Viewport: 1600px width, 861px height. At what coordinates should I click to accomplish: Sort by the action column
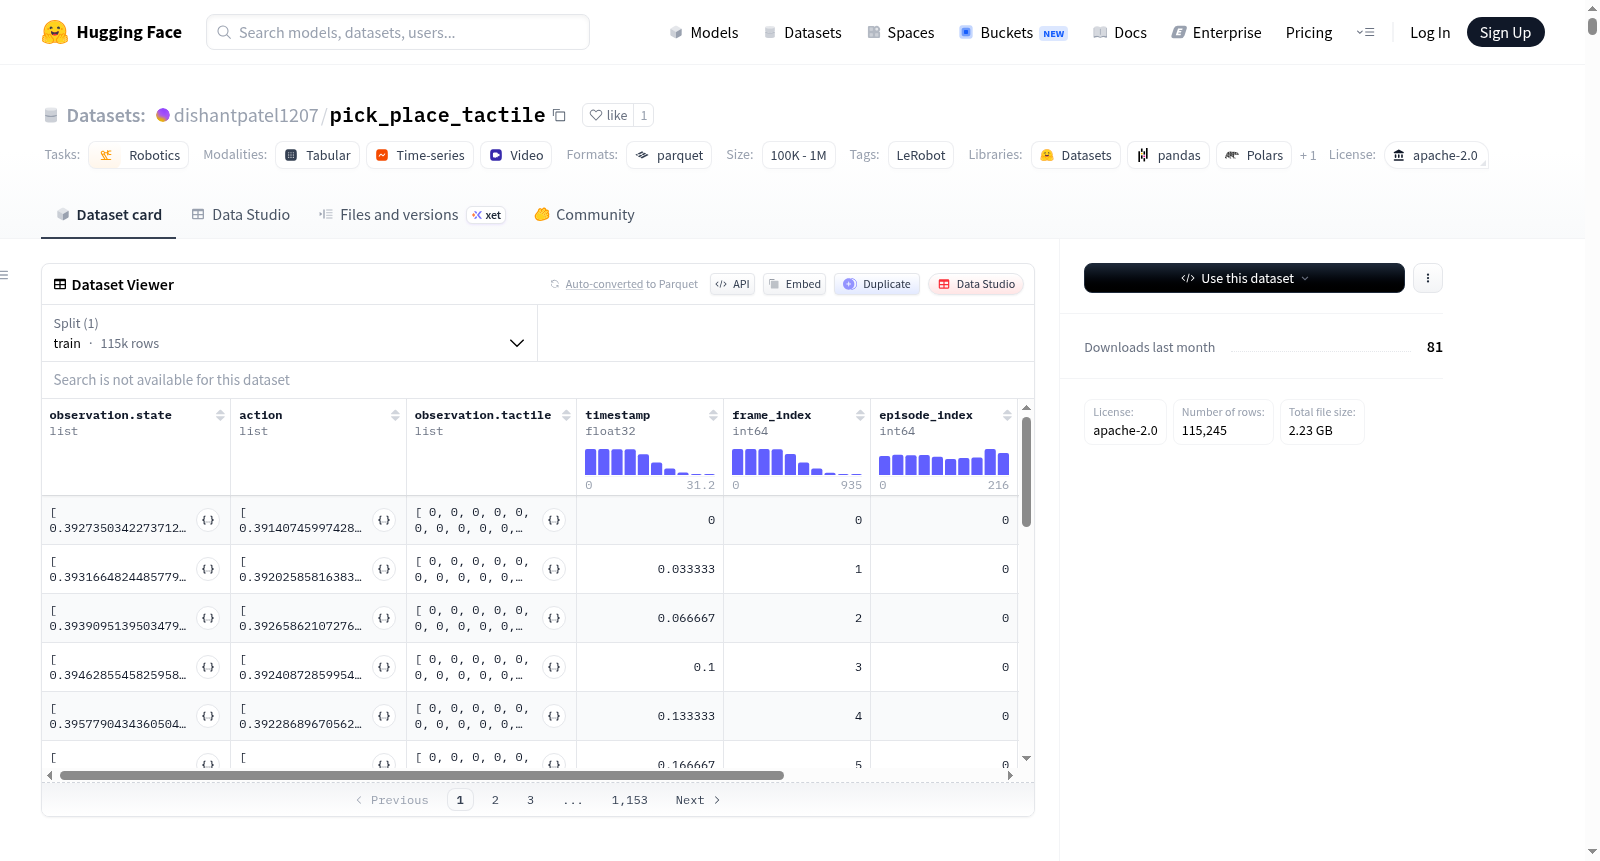[x=395, y=415]
